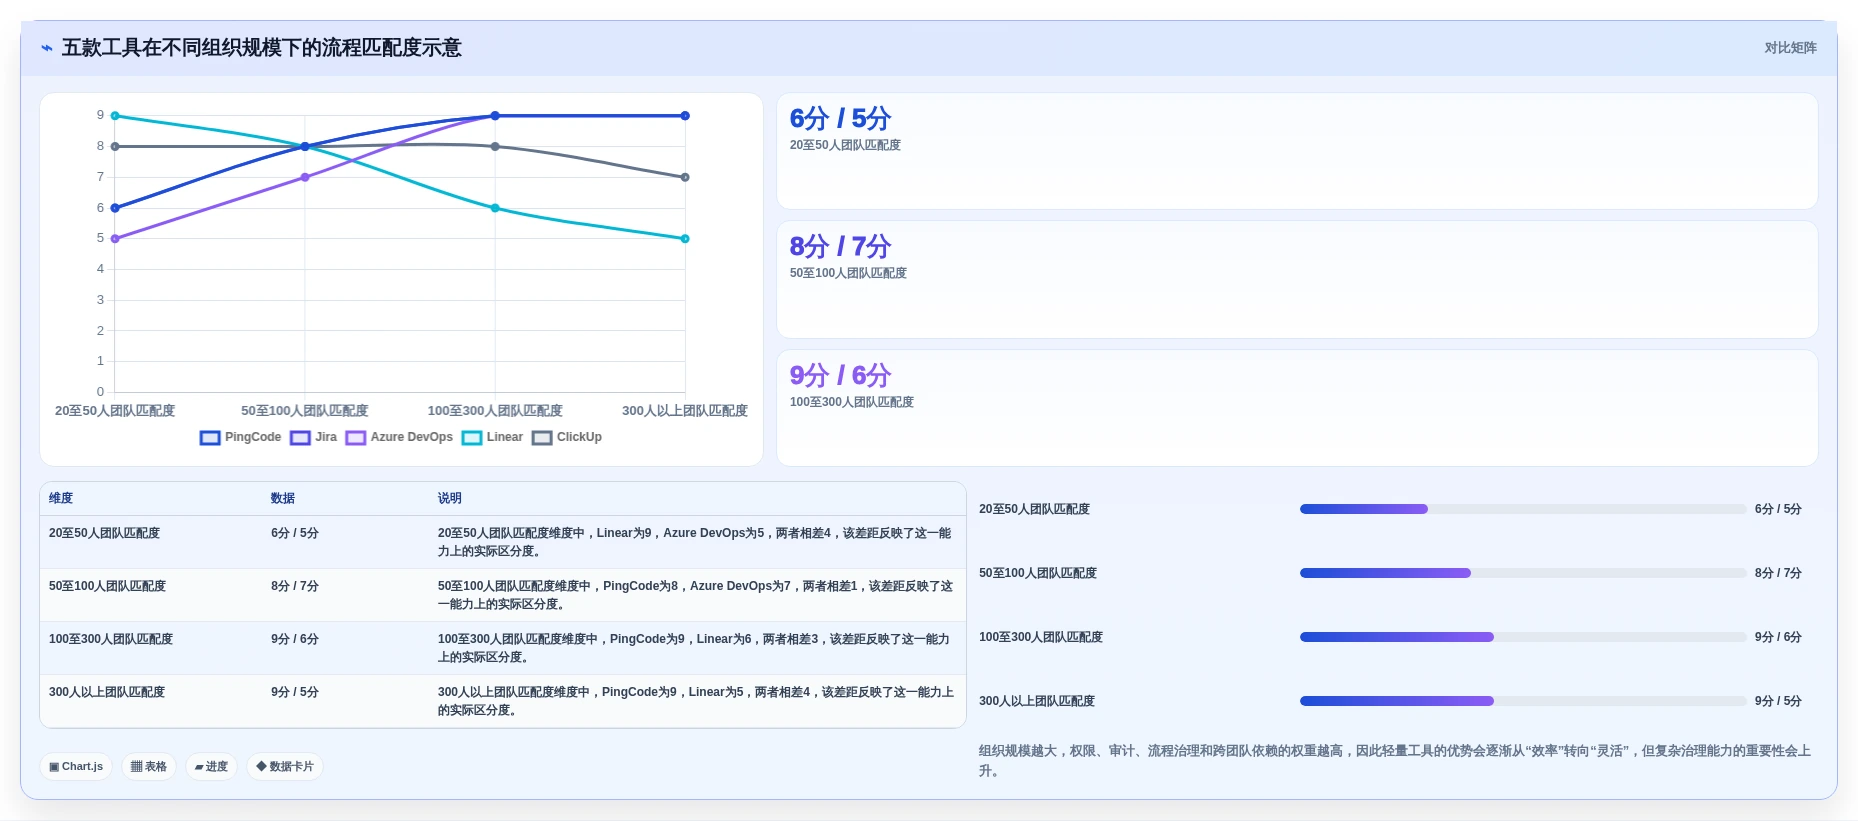Toggle ClickUp legend swatch in chart

point(542,438)
